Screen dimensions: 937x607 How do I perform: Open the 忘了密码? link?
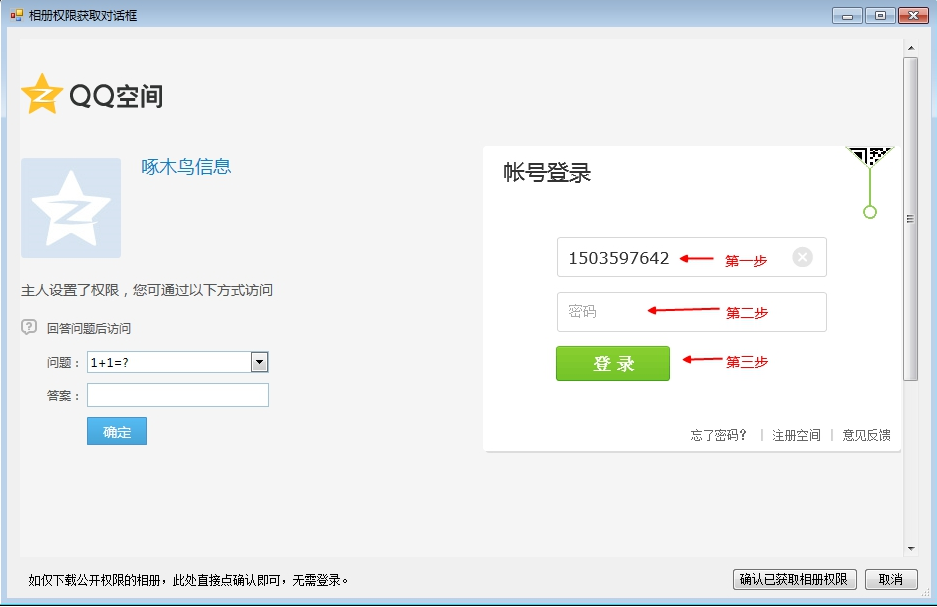tap(719, 435)
